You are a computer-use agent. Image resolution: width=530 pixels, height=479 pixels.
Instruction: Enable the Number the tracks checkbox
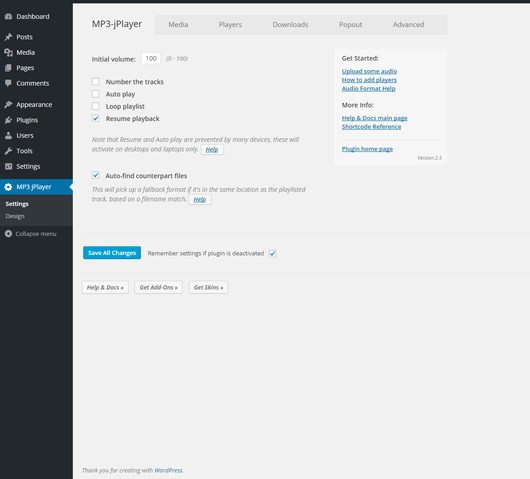[x=96, y=81]
